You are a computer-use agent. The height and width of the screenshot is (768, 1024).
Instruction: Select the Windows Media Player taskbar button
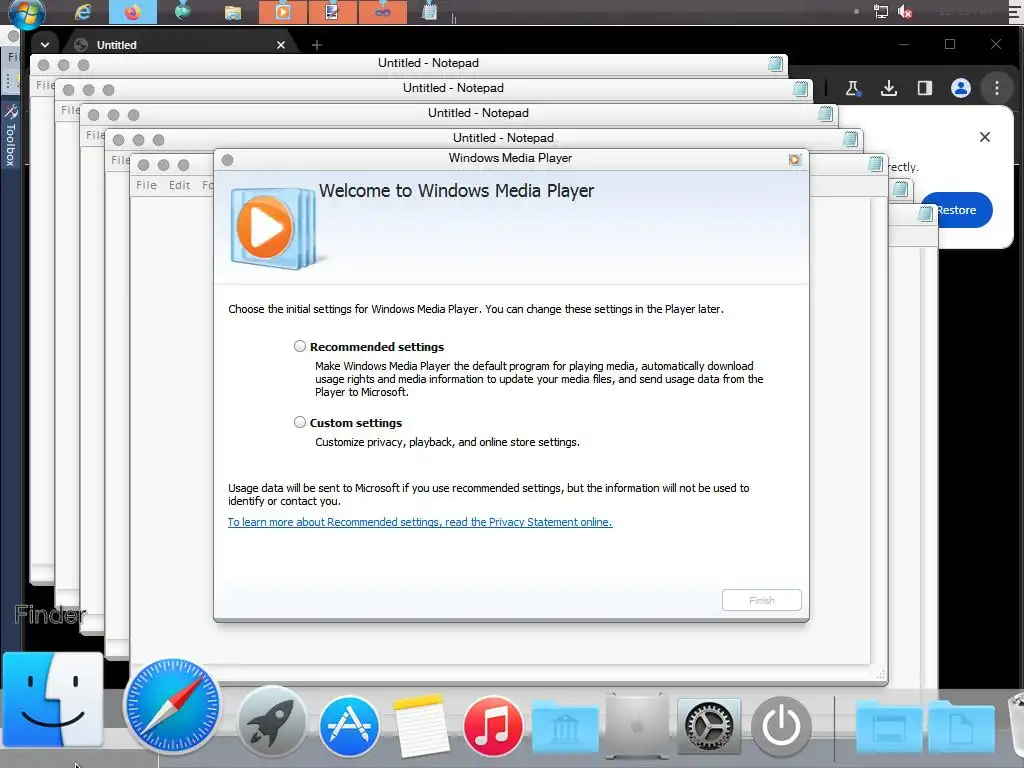(x=283, y=12)
